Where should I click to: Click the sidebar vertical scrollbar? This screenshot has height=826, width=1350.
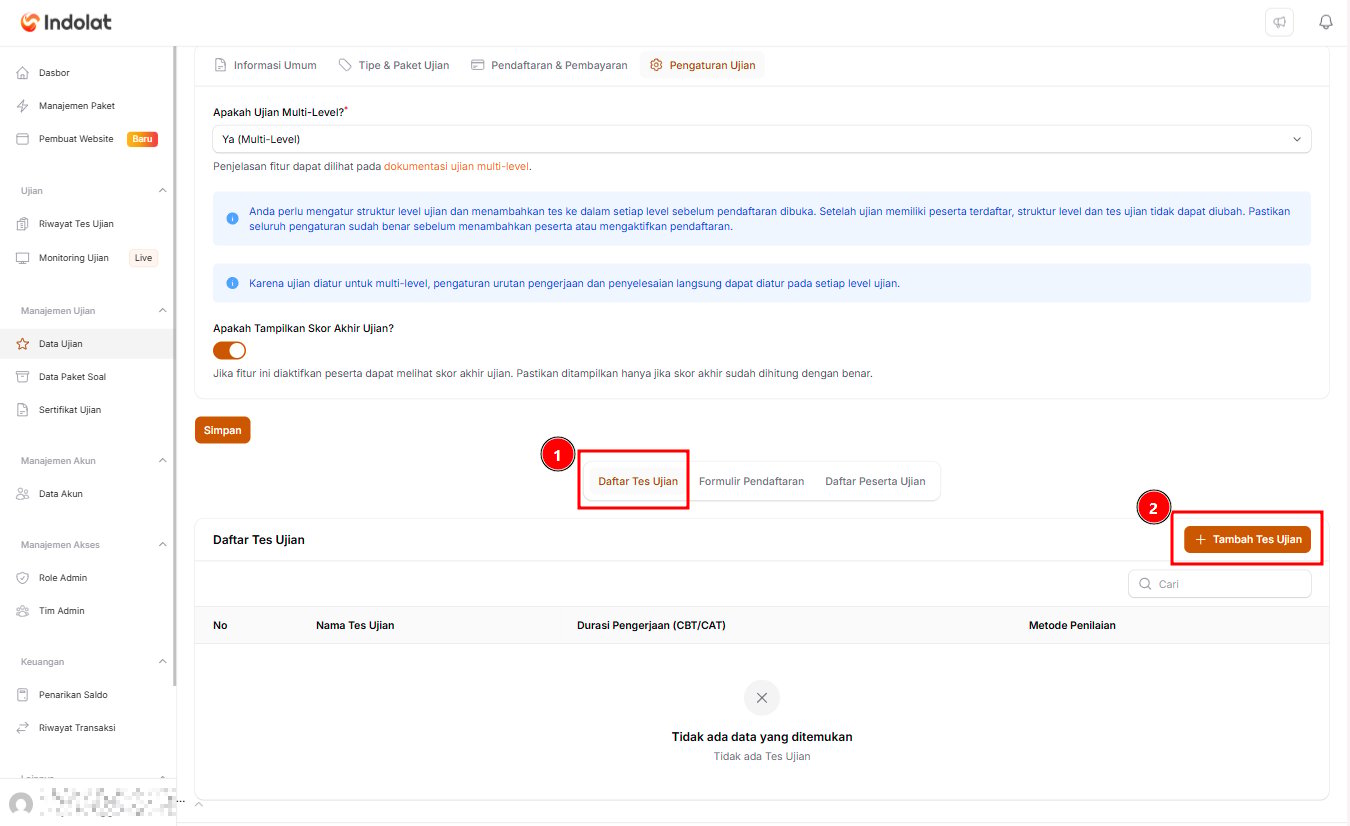pos(175,365)
